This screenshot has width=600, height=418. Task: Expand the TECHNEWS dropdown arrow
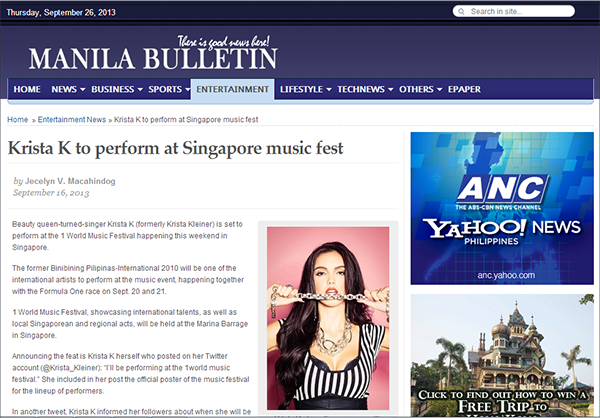(x=390, y=90)
